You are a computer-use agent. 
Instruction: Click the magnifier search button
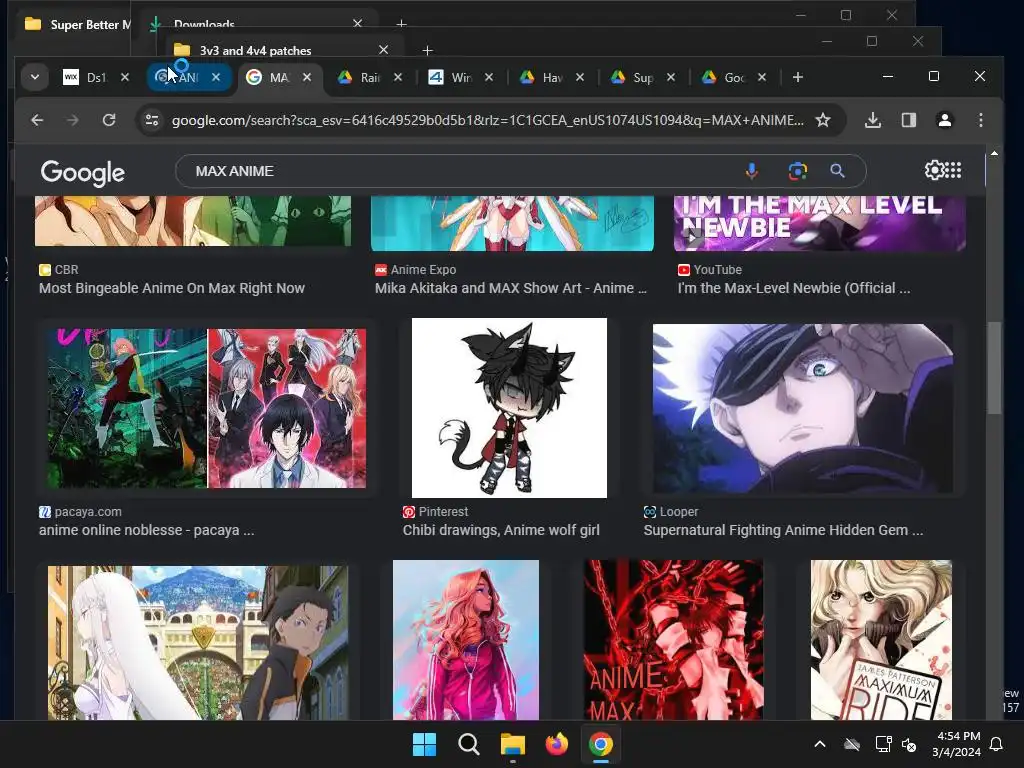coord(837,171)
